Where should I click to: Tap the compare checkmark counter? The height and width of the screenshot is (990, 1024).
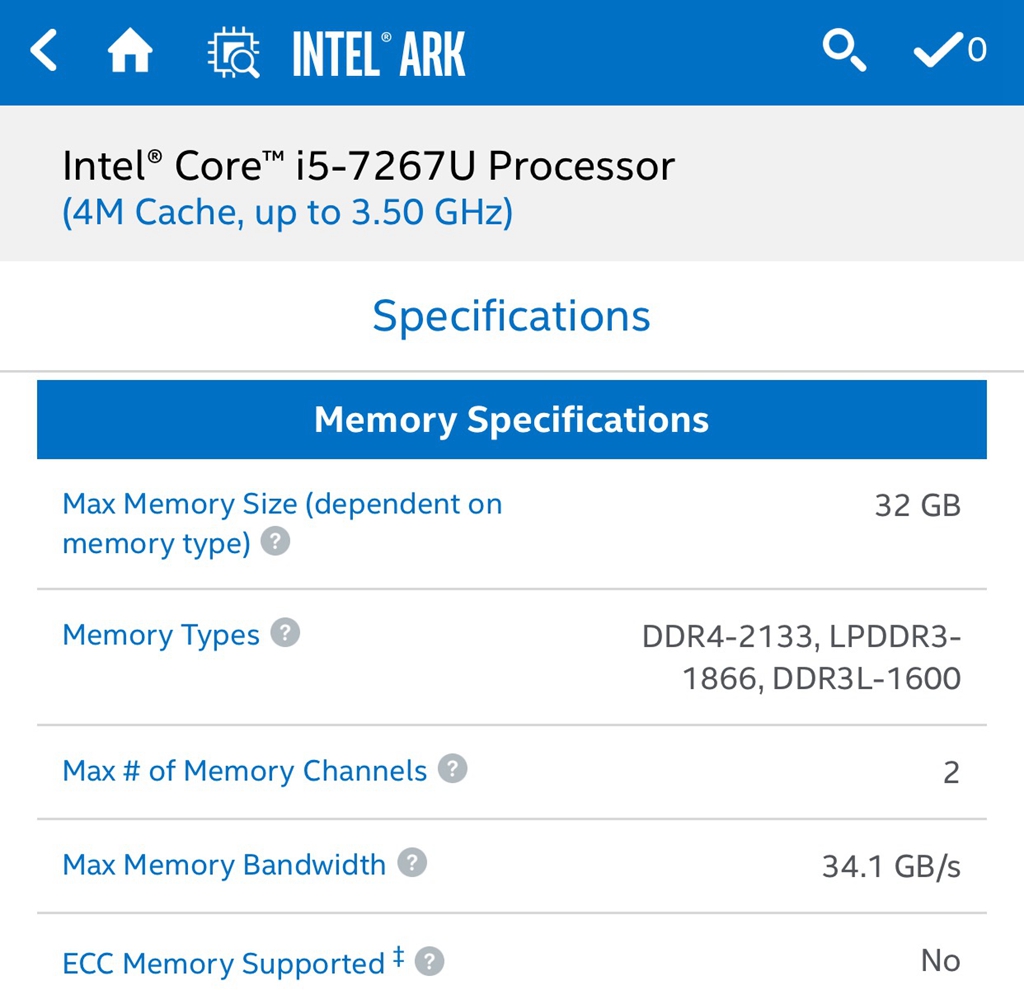coord(950,50)
